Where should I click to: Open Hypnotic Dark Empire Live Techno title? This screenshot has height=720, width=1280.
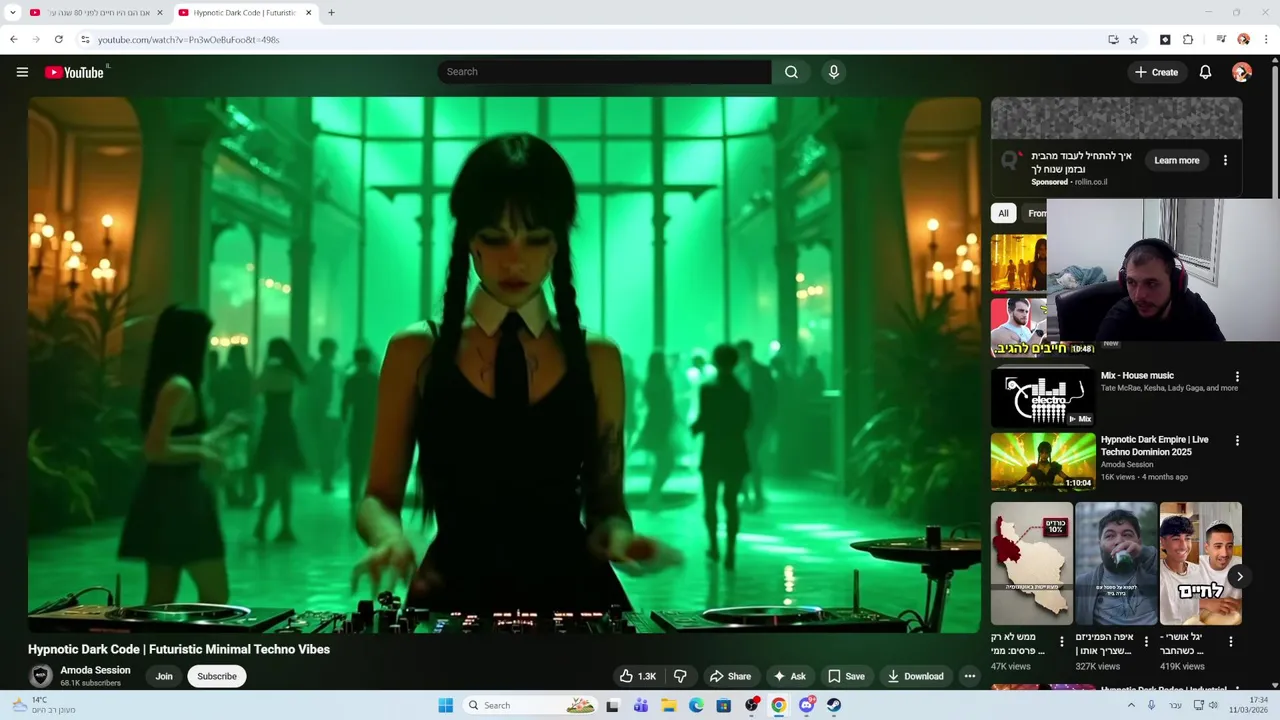1154,446
